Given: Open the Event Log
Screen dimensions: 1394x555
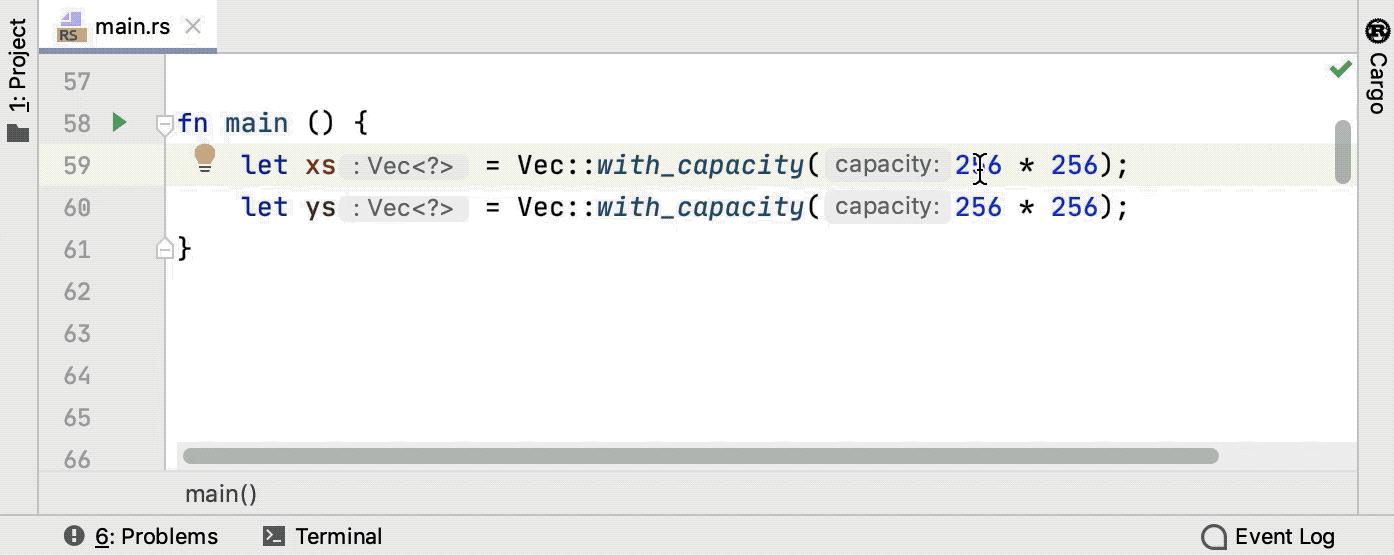Looking at the screenshot, I should (1268, 537).
